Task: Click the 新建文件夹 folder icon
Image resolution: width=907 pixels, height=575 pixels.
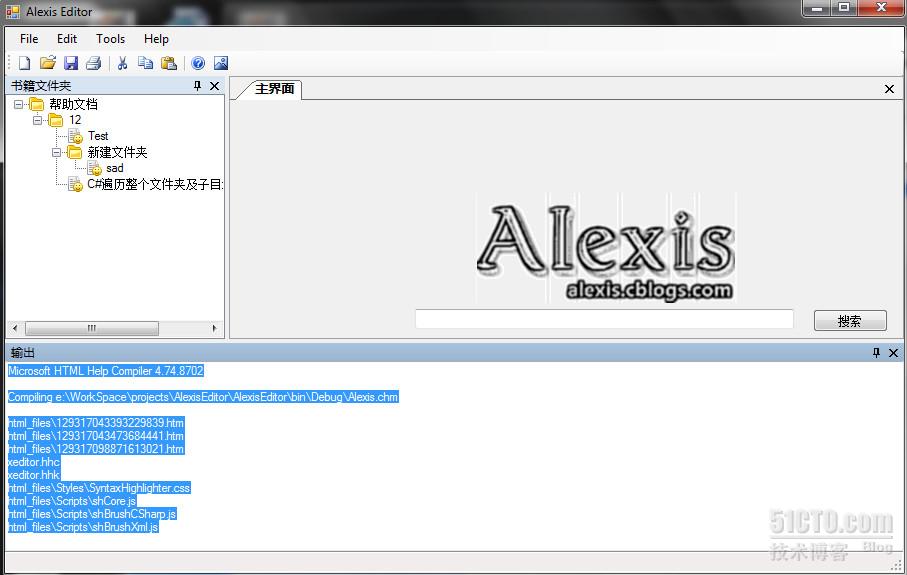Action: pos(75,152)
